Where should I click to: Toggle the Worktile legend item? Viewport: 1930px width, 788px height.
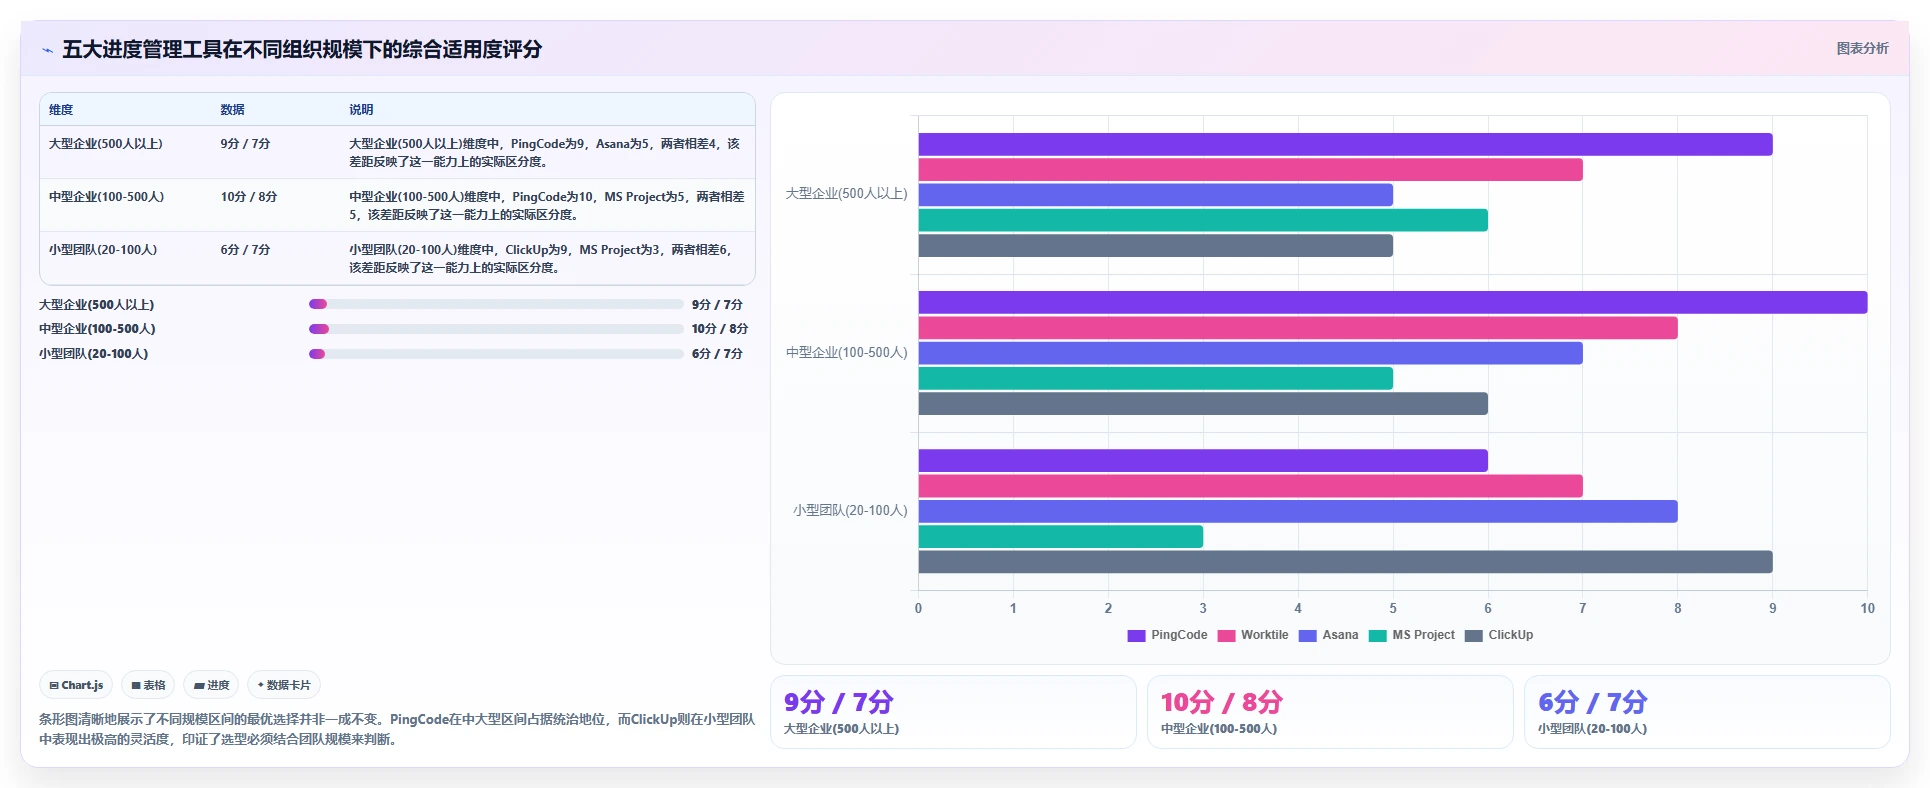click(x=1253, y=635)
